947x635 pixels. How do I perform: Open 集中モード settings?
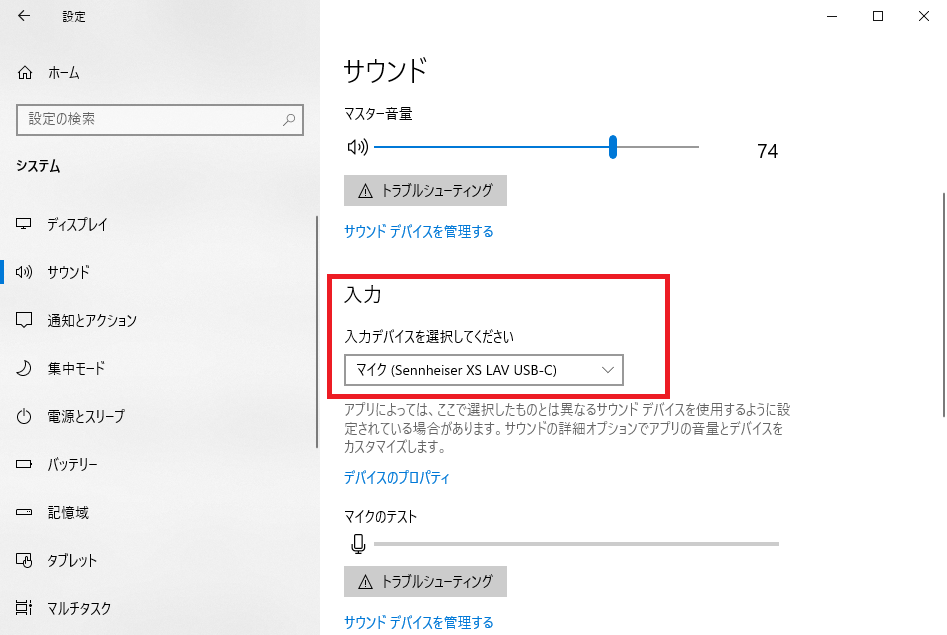76,369
